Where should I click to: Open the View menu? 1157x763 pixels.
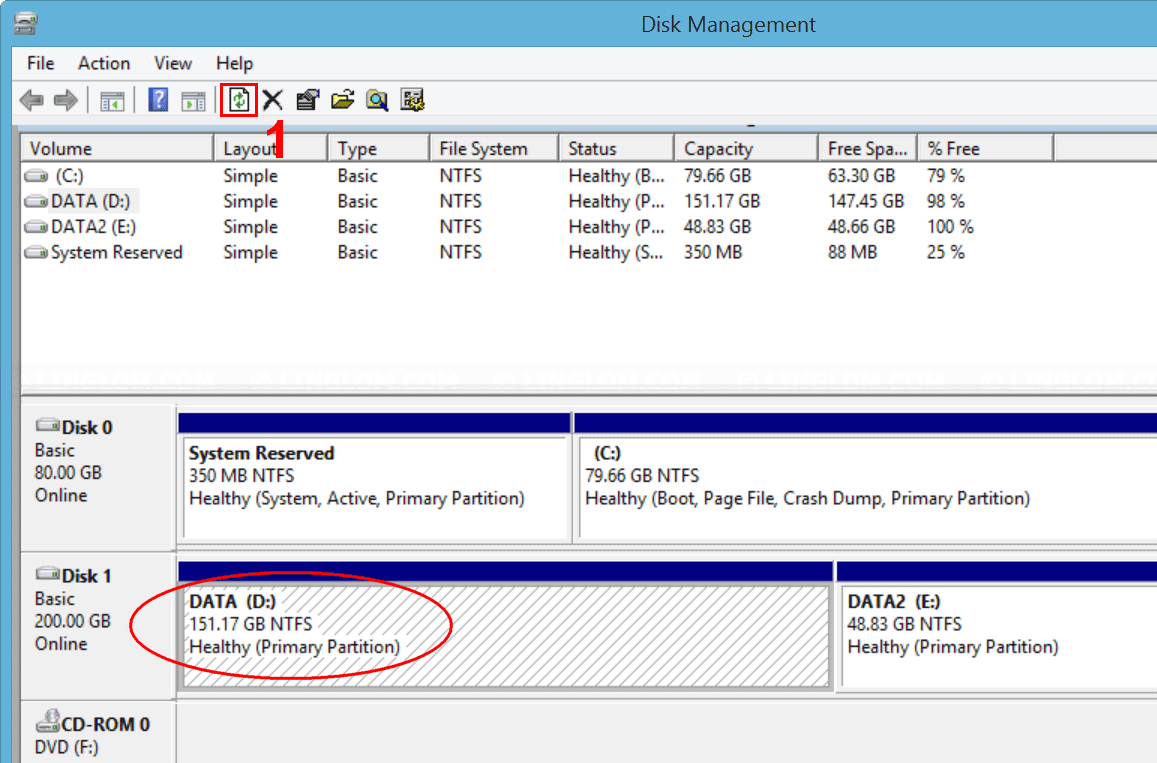coord(173,63)
